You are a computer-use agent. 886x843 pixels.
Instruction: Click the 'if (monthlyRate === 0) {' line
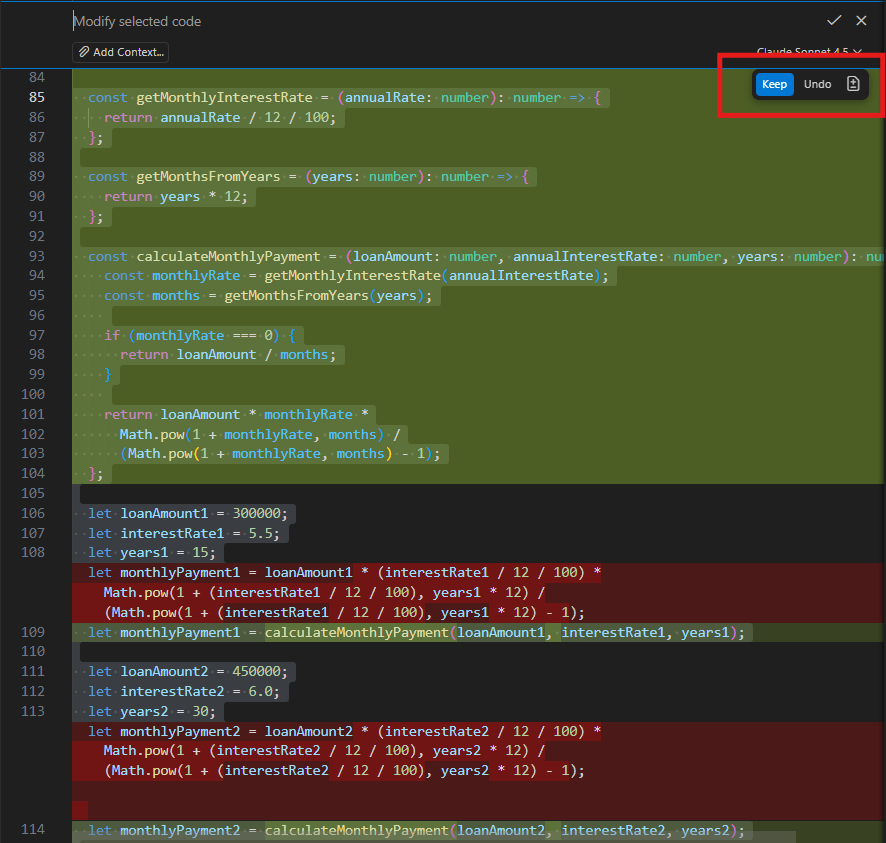tap(200, 336)
